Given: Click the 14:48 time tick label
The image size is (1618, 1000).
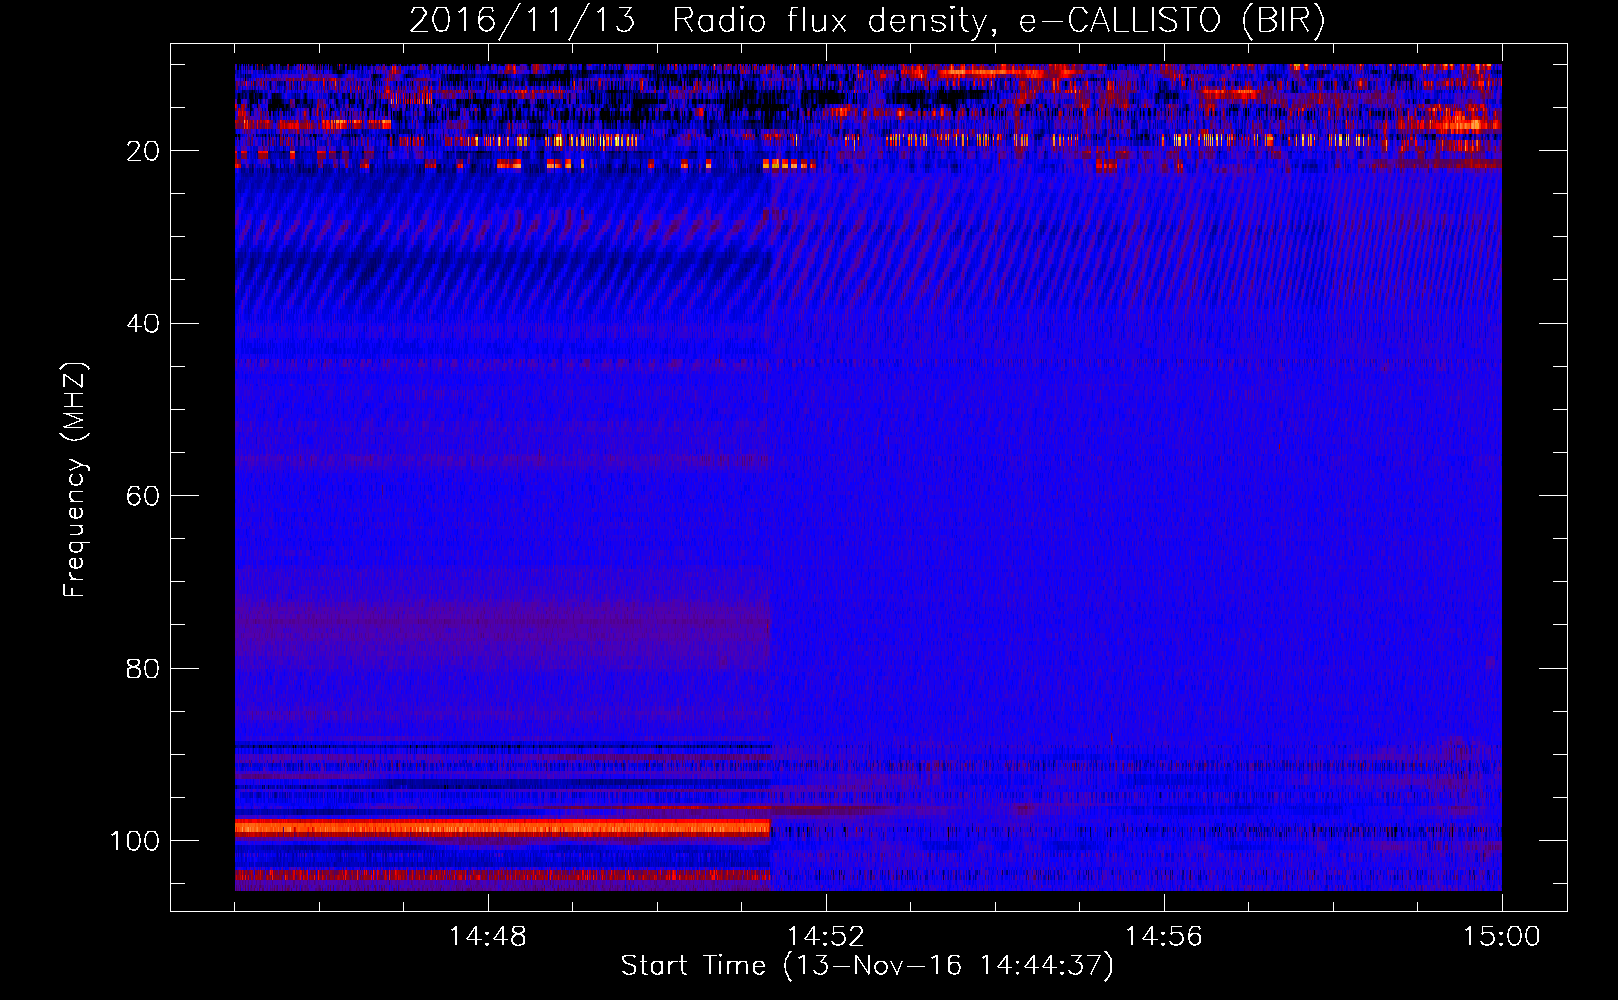Looking at the screenshot, I should tap(488, 937).
